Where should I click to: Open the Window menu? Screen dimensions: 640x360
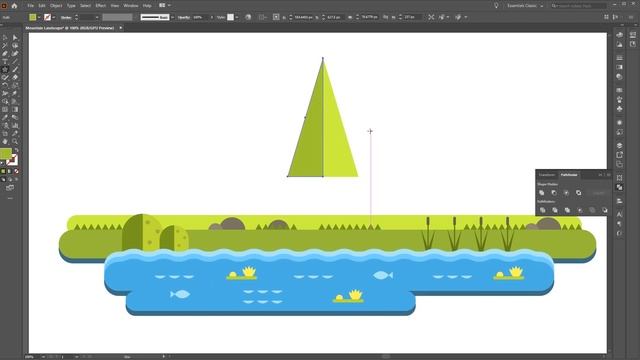[131, 6]
